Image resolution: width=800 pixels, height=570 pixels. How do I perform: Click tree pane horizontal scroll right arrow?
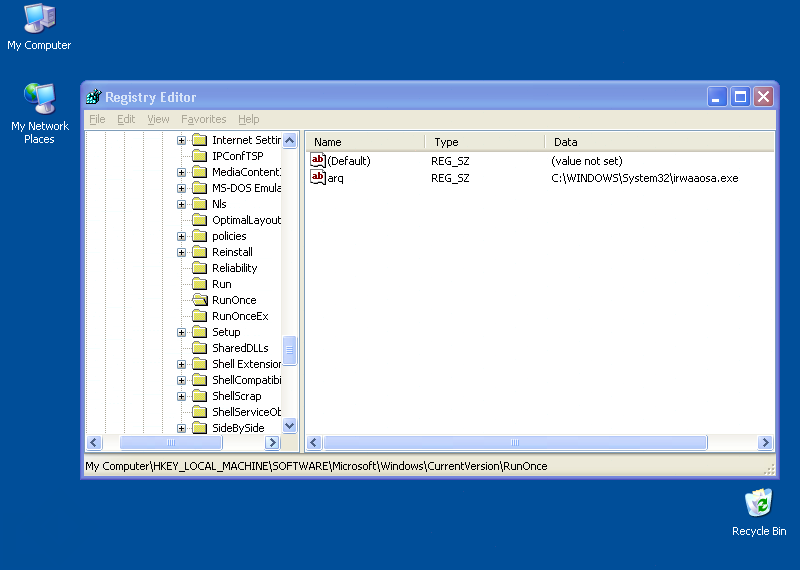point(272,442)
